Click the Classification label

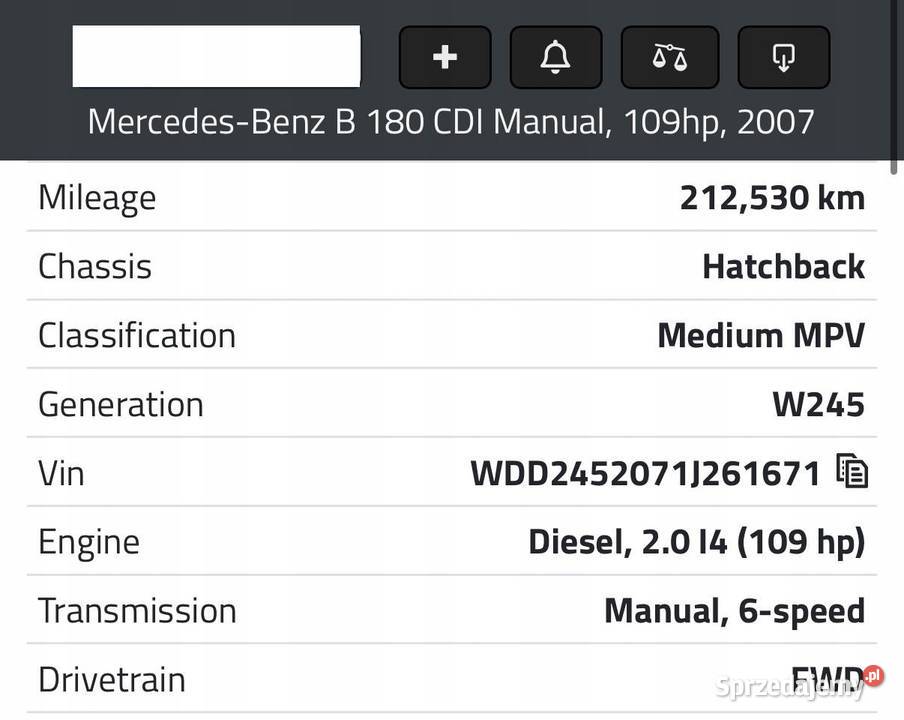click(137, 335)
